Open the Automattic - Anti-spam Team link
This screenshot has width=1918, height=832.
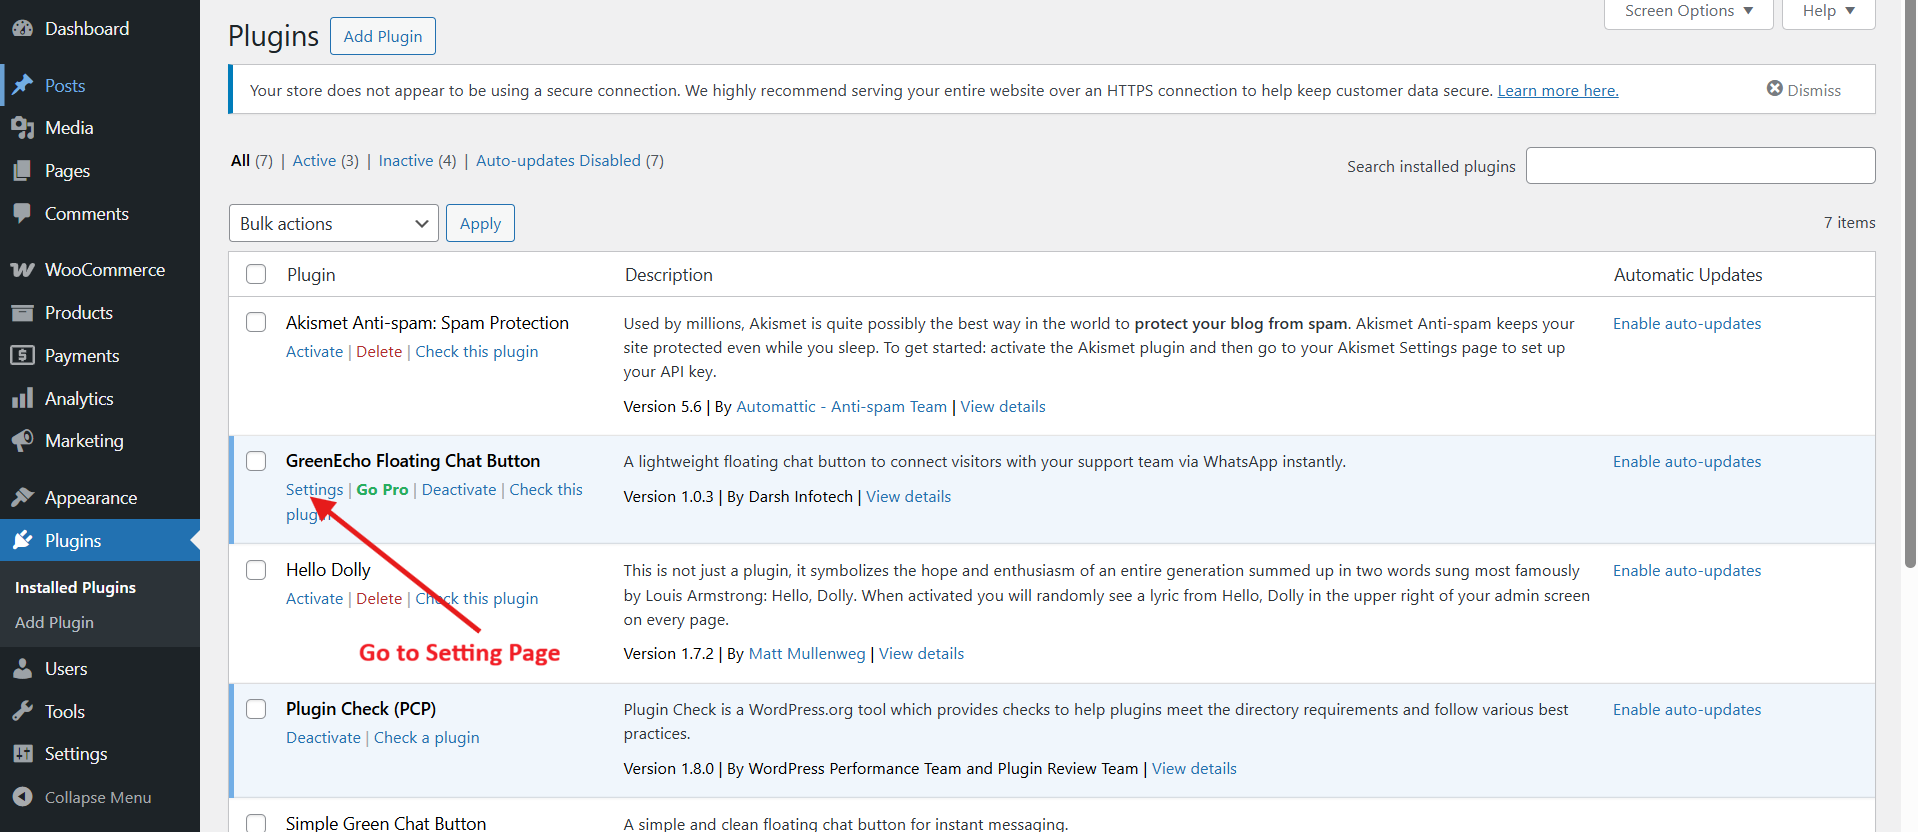(841, 406)
